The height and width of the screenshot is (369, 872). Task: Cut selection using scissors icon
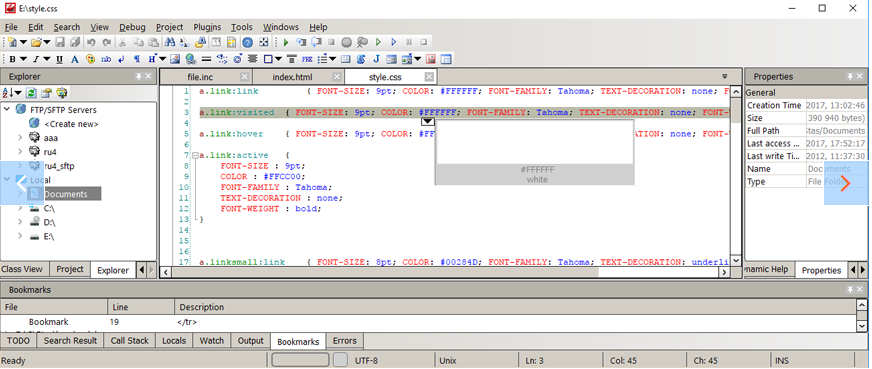(123, 42)
